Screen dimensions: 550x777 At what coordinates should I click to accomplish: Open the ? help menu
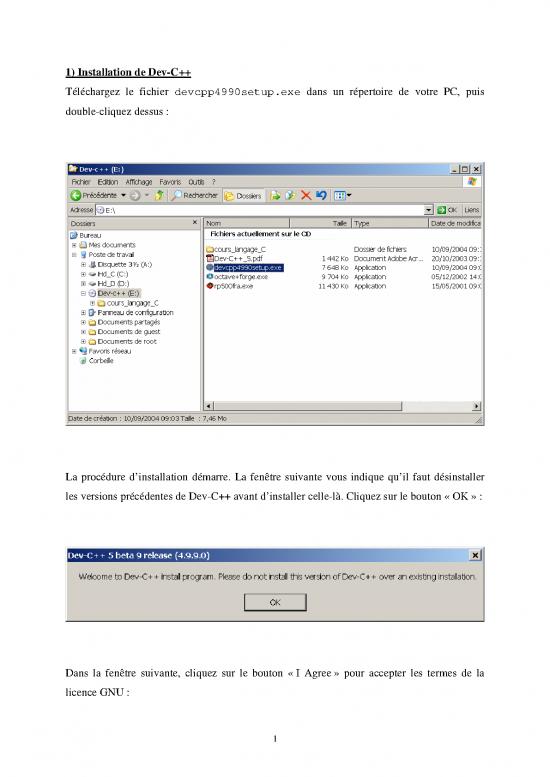pyautogui.click(x=214, y=182)
